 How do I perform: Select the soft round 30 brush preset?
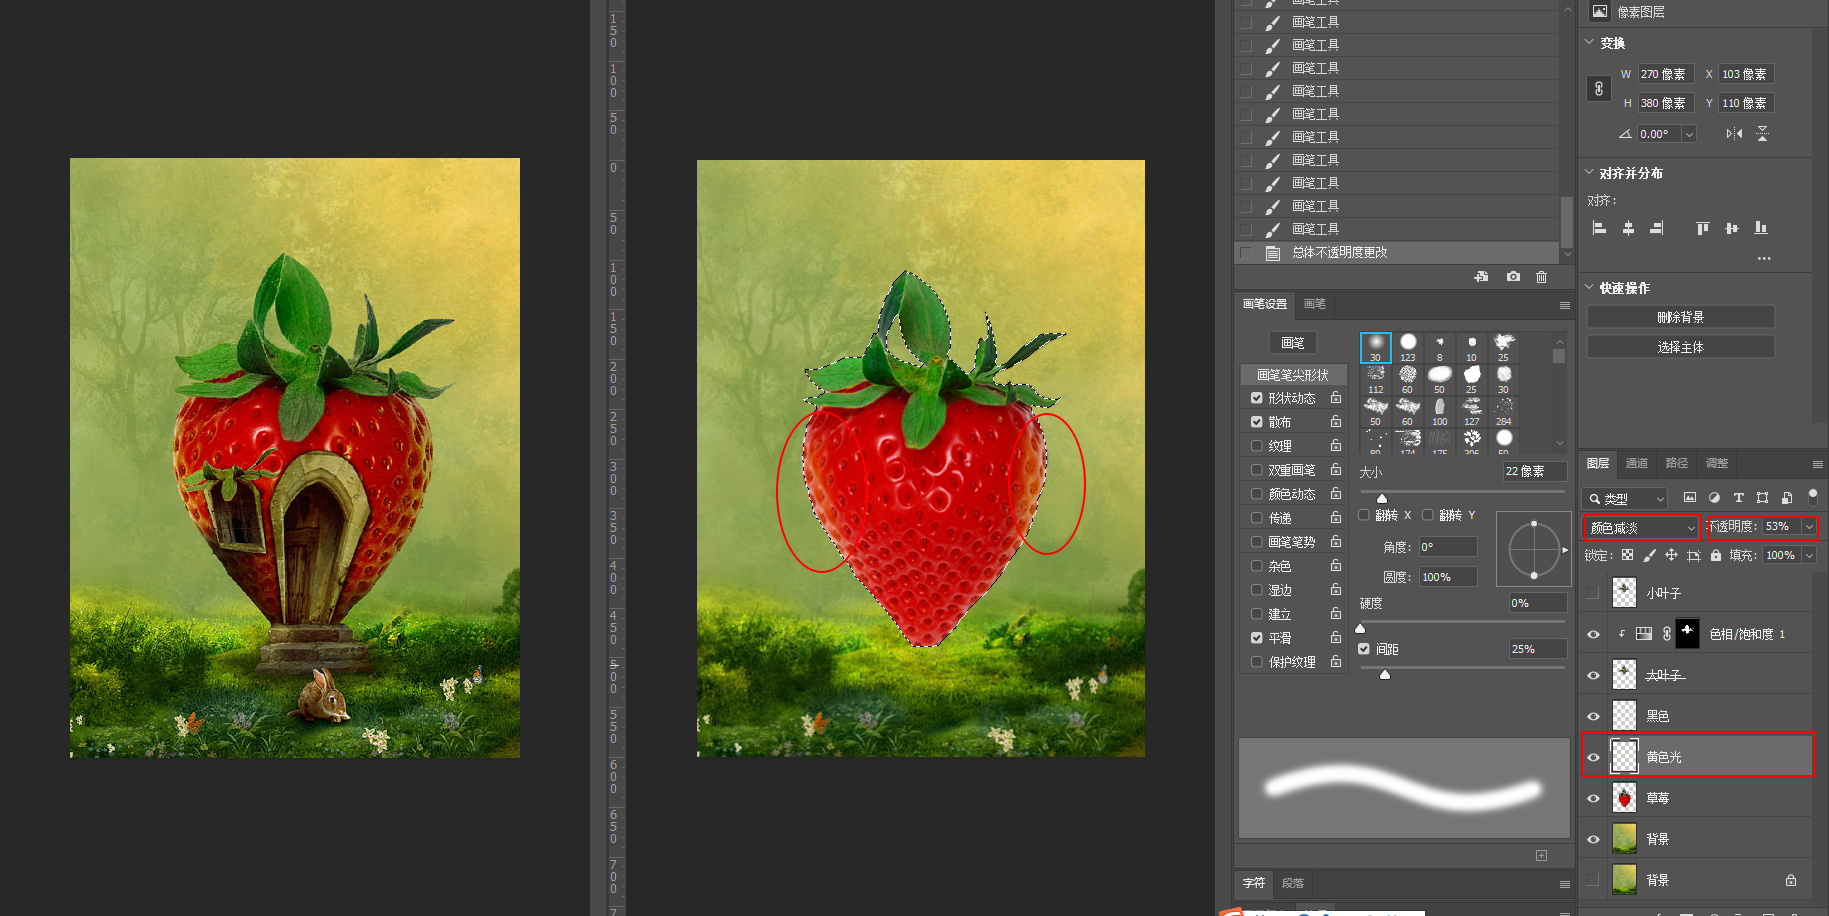1376,347
